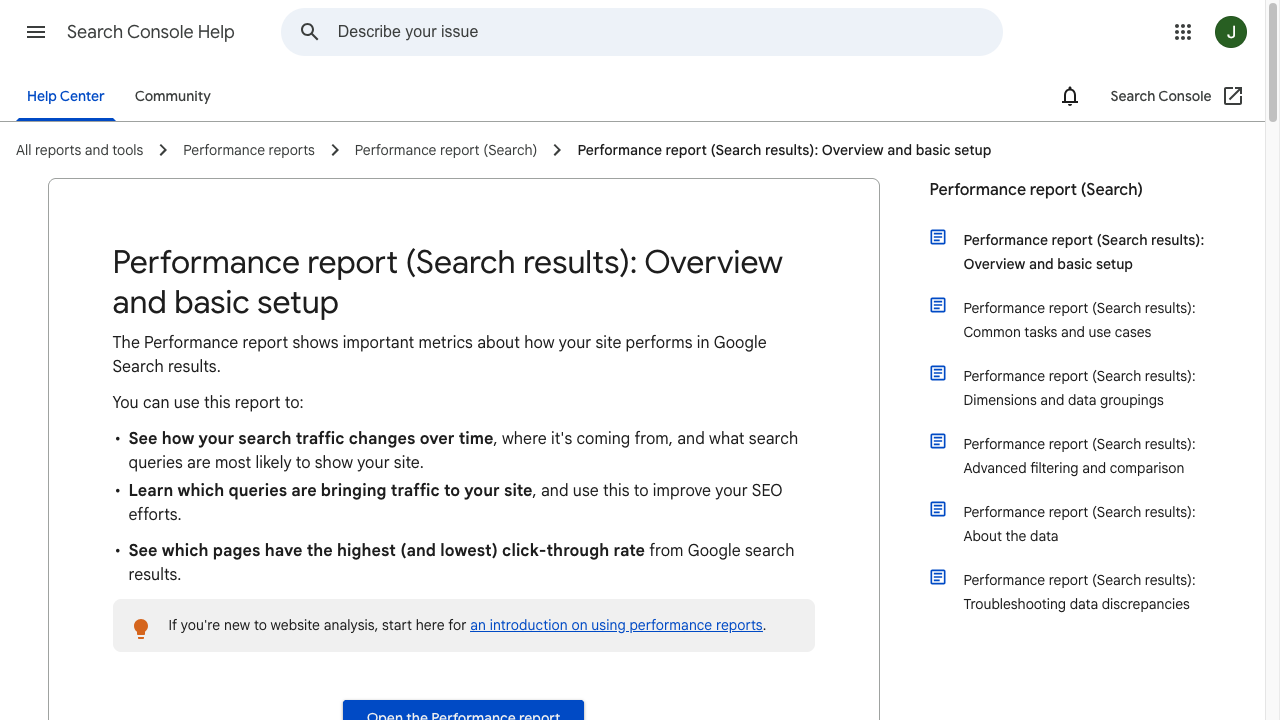Go to Performance reports breadcrumb
Viewport: 1280px width, 720px height.
pos(249,150)
